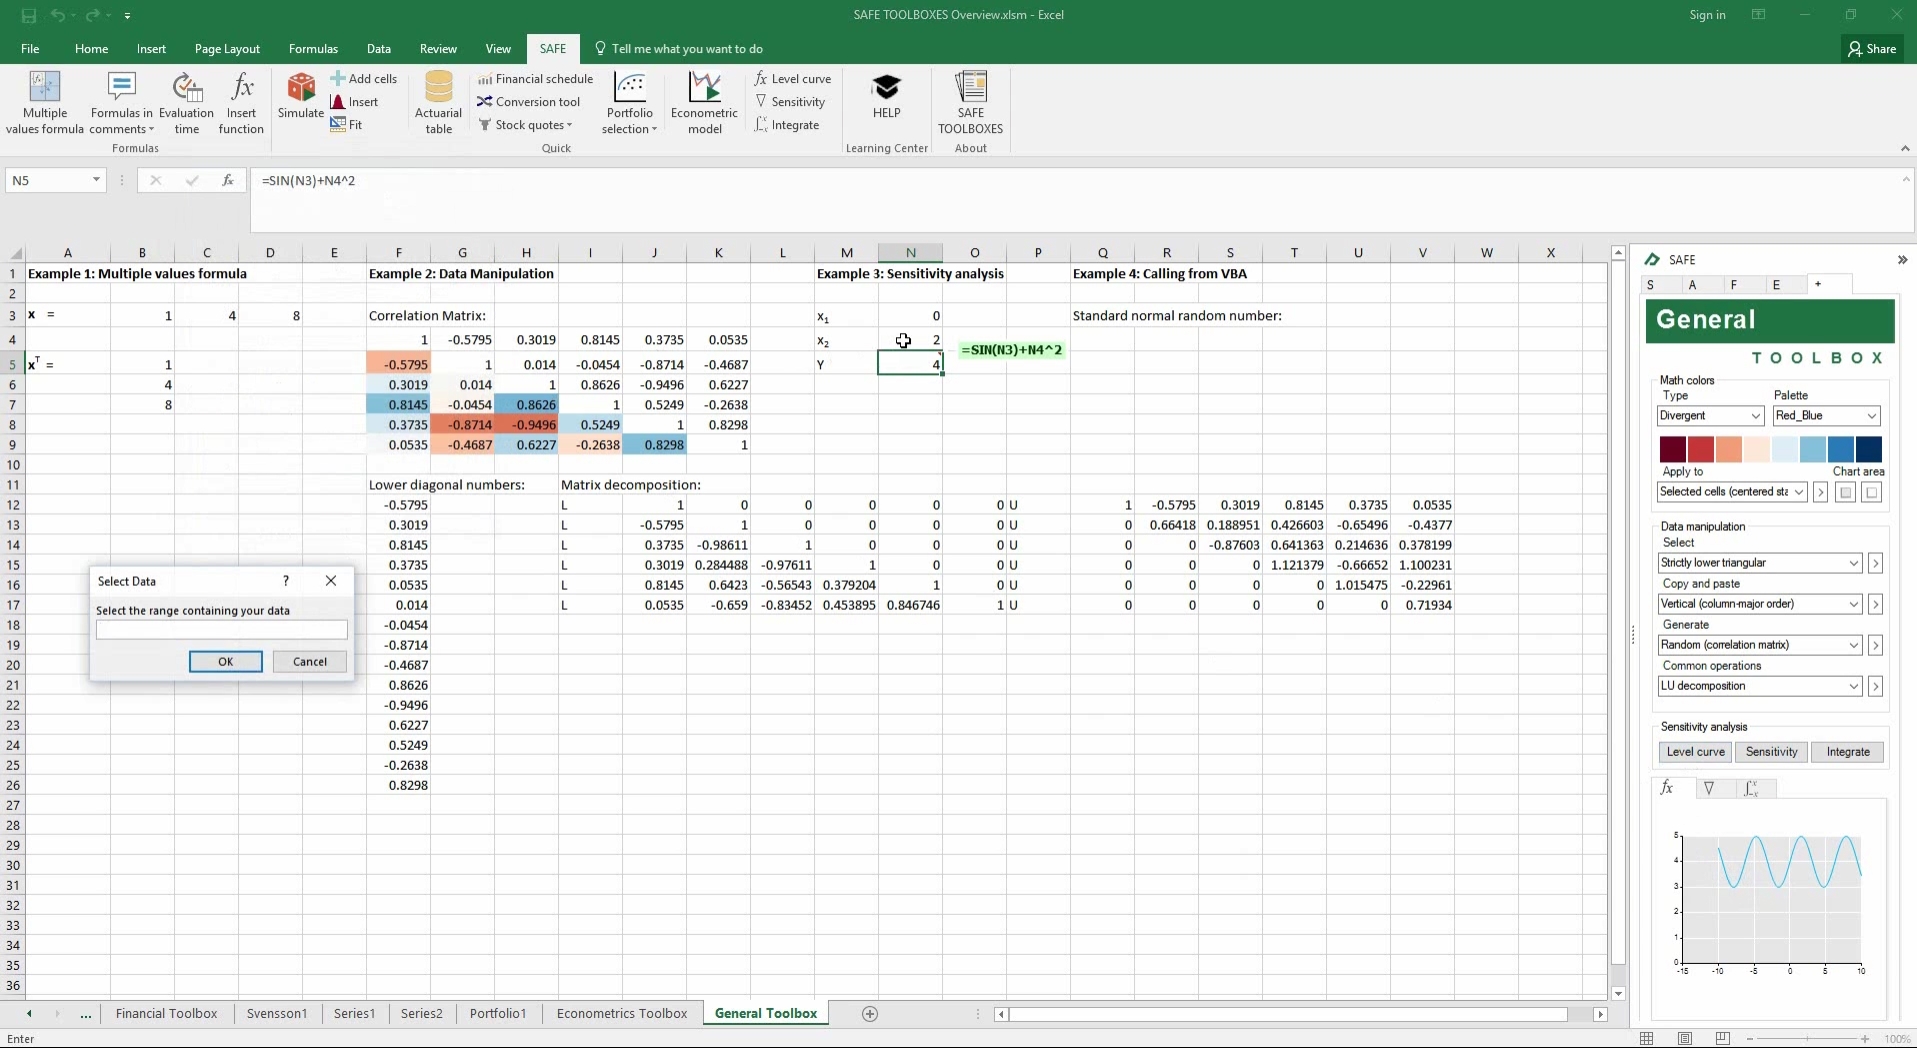This screenshot has width=1917, height=1048.
Task: Click Add cells in the SAFE ribbon
Action: (x=364, y=79)
